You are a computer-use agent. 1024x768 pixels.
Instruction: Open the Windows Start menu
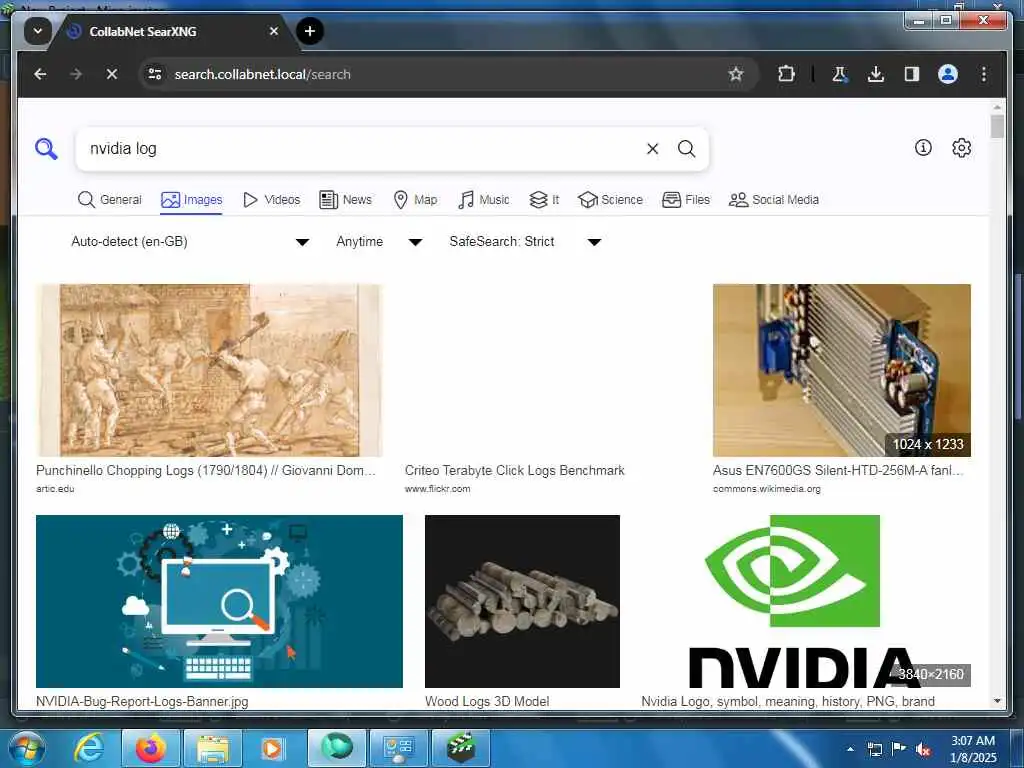26,748
